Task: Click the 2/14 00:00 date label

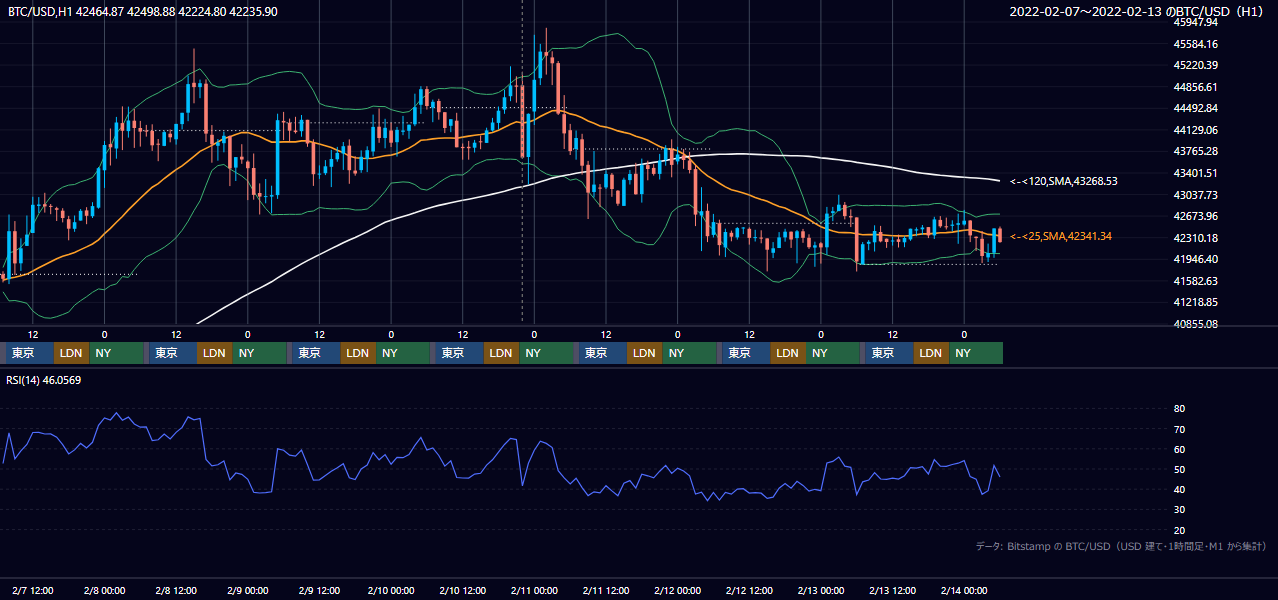Action: pyautogui.click(x=964, y=590)
